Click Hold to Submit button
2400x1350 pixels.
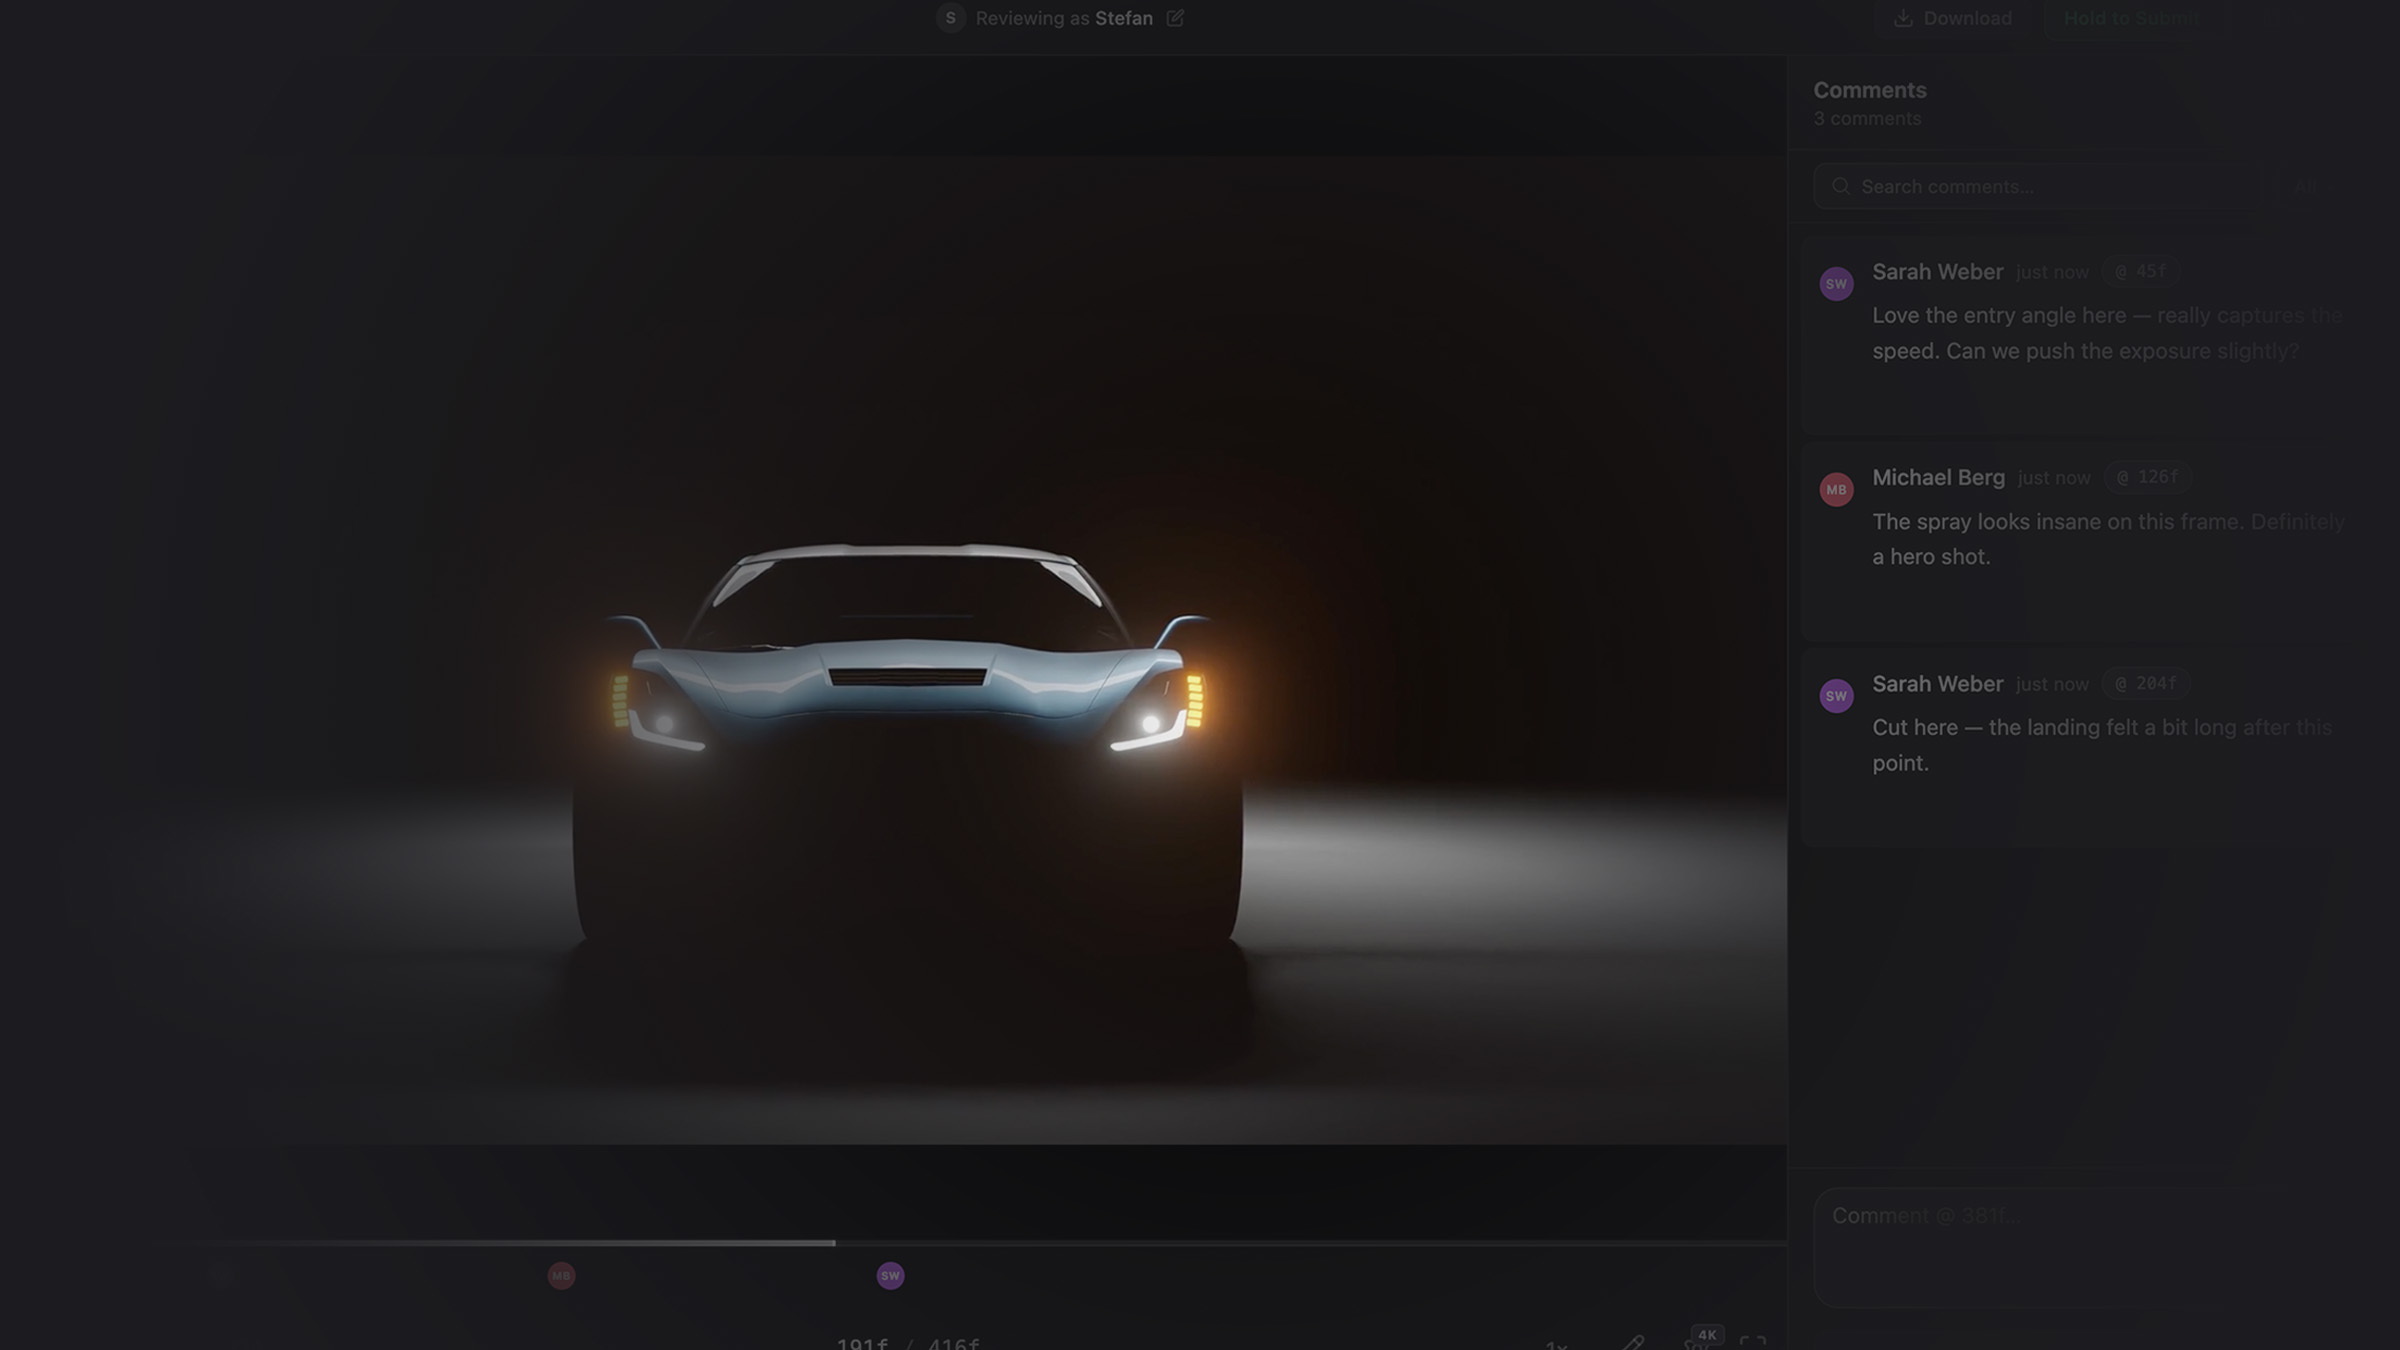click(x=2131, y=18)
